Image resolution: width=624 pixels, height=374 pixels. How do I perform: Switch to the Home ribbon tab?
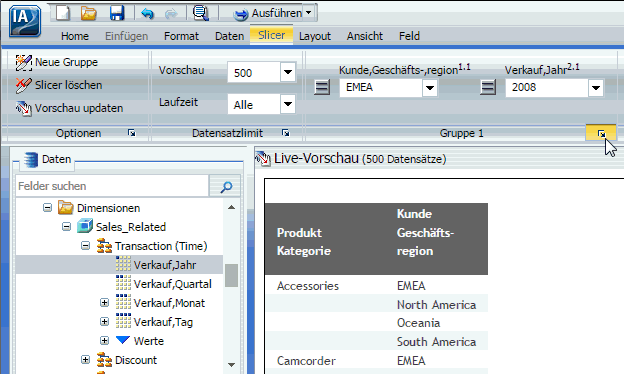click(x=75, y=36)
